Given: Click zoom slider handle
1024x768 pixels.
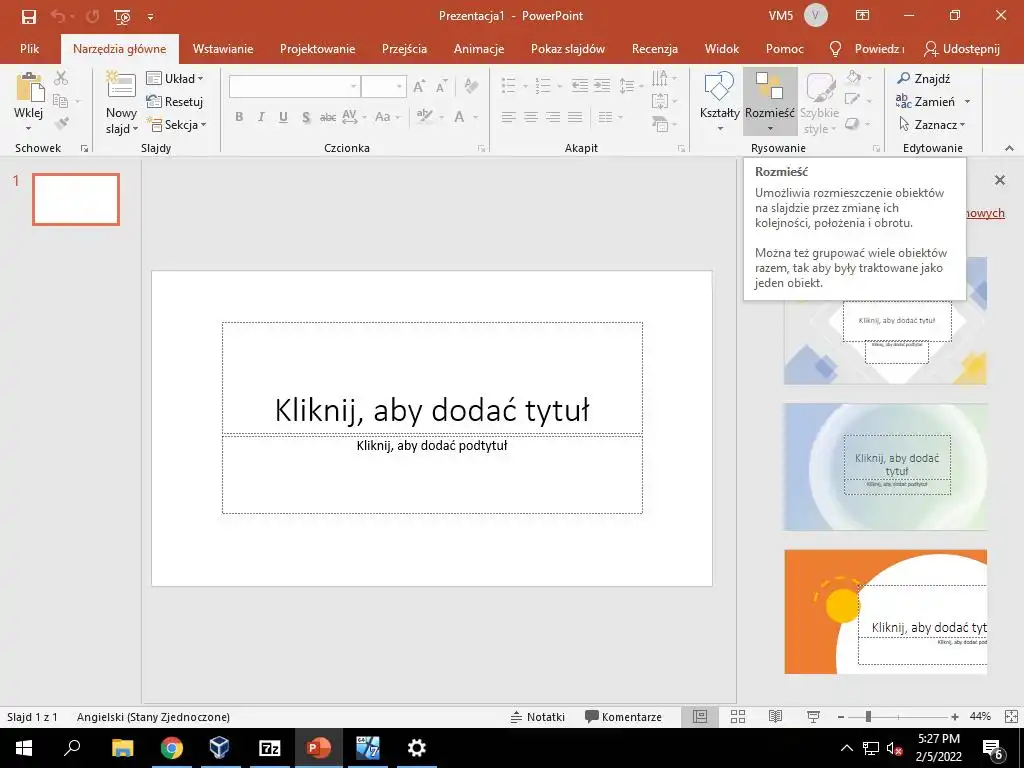Looking at the screenshot, I should [868, 716].
